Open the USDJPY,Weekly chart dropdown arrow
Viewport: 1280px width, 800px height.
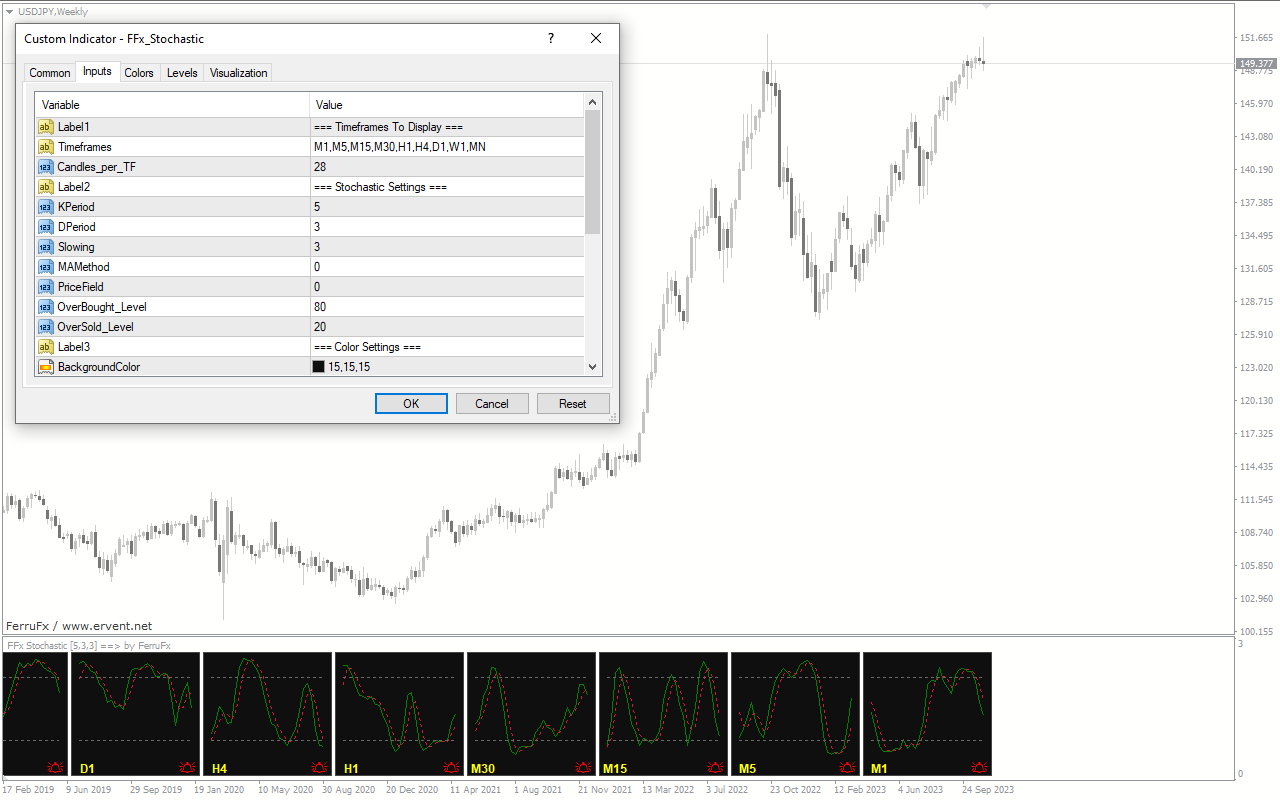(x=9, y=12)
